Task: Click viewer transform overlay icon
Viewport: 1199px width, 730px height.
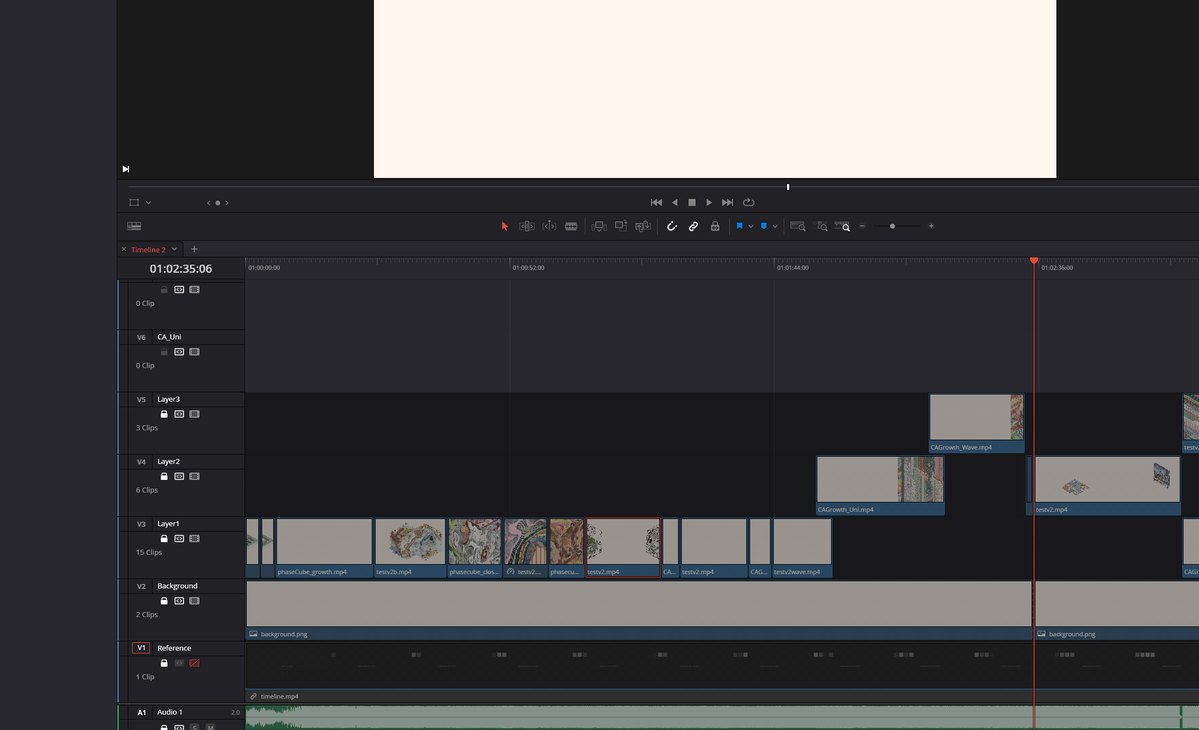Action: tap(134, 203)
